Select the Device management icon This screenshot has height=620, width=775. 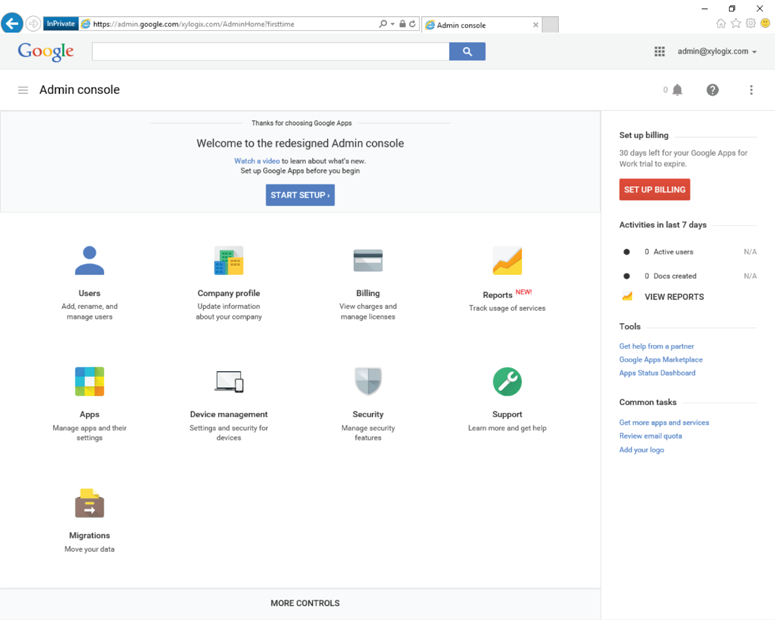(x=228, y=382)
